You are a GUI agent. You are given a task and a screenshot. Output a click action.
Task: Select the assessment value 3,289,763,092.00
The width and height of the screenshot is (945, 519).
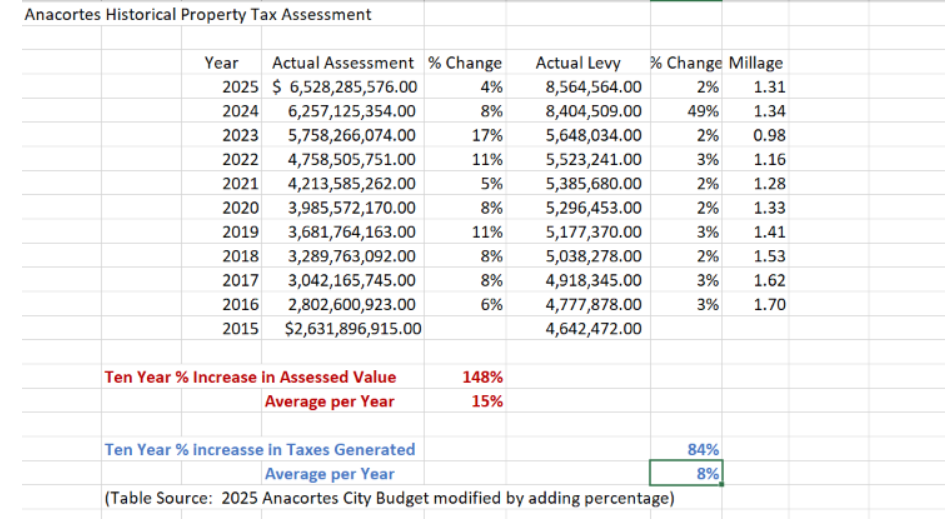(x=351, y=256)
